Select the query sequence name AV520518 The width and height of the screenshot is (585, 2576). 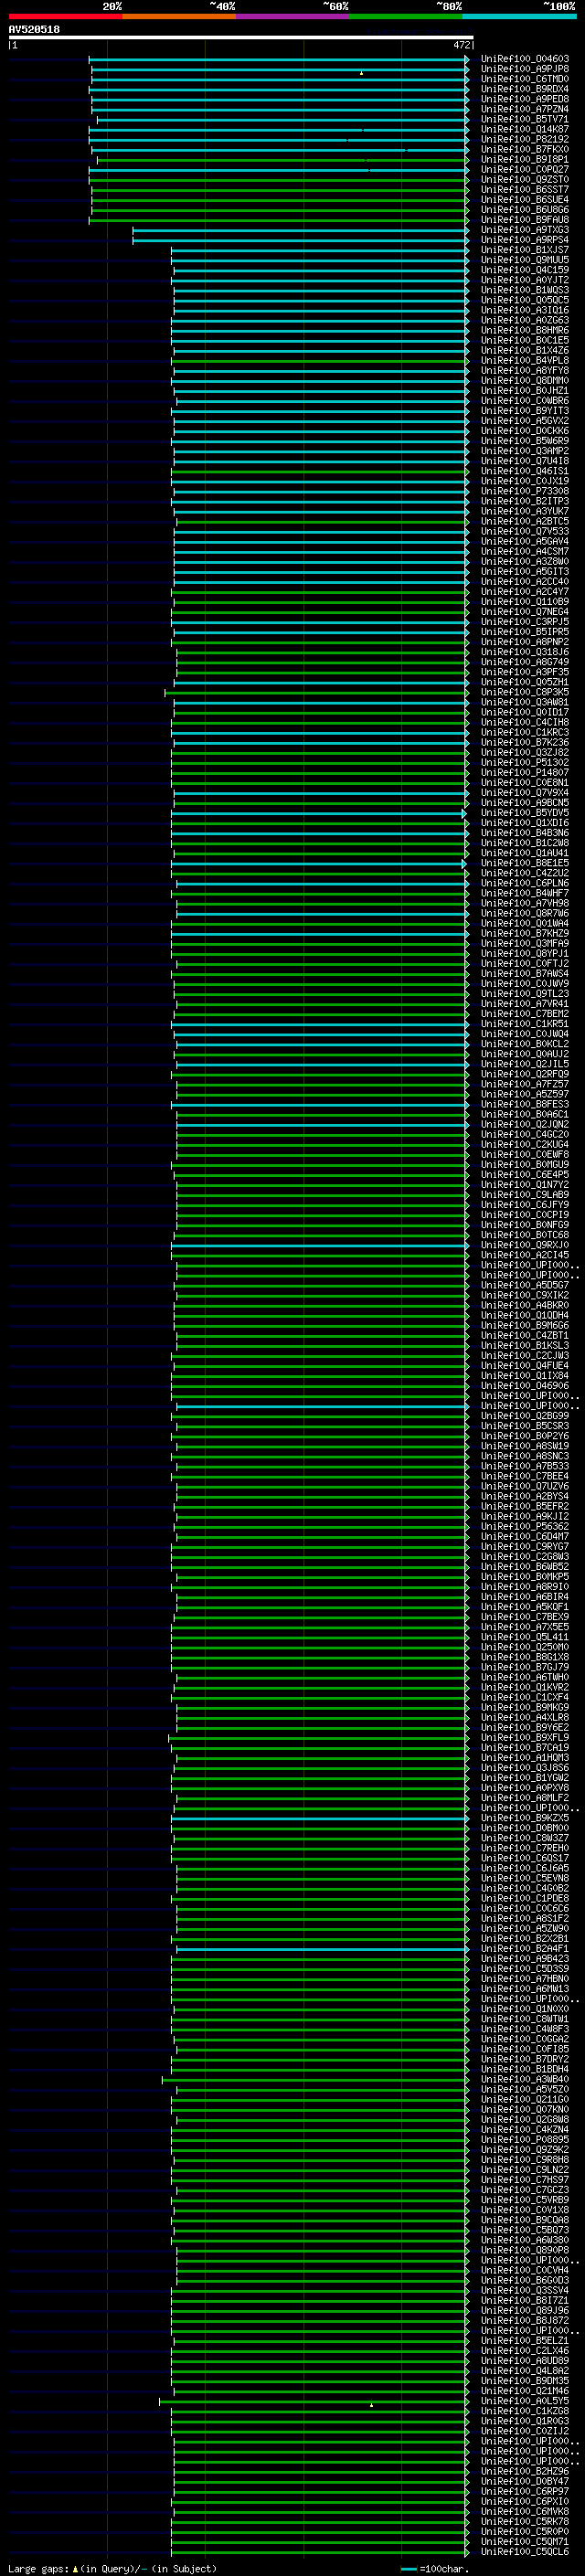[x=34, y=29]
